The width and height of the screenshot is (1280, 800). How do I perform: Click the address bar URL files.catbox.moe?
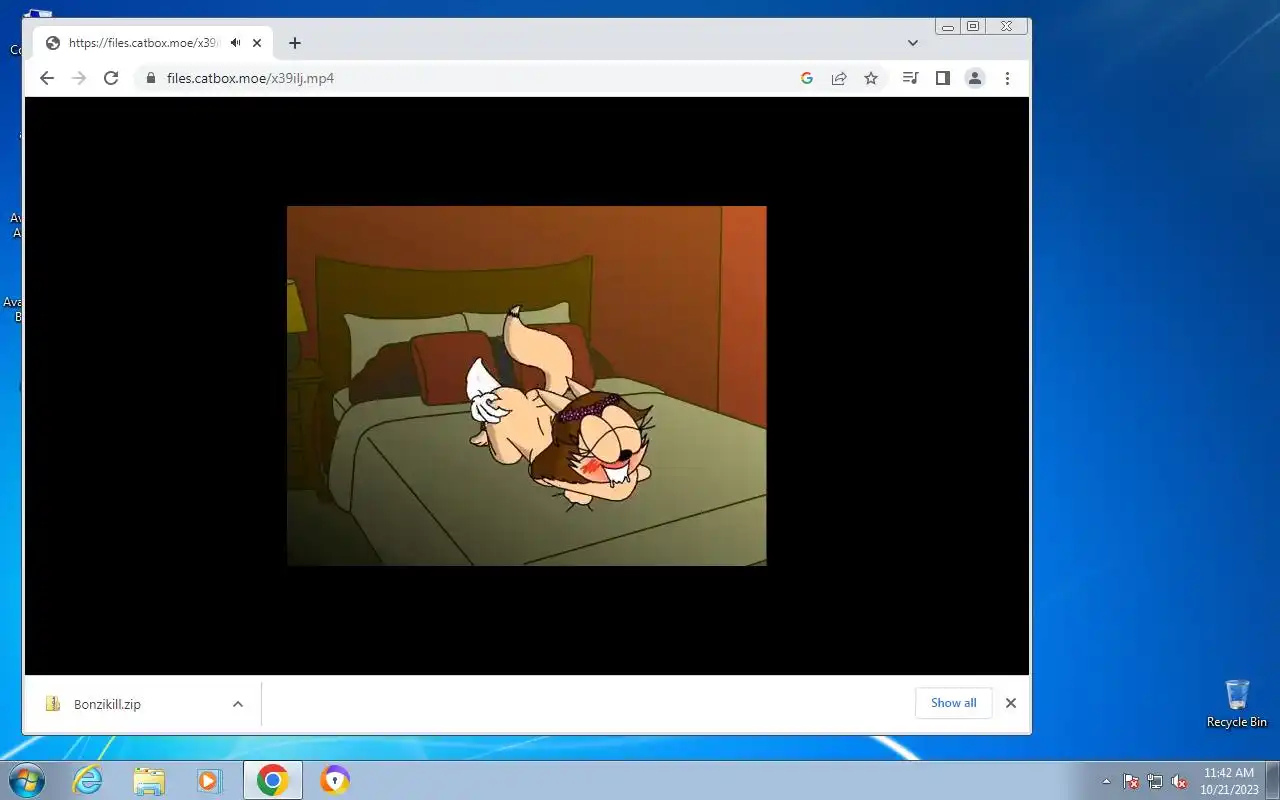(x=250, y=78)
